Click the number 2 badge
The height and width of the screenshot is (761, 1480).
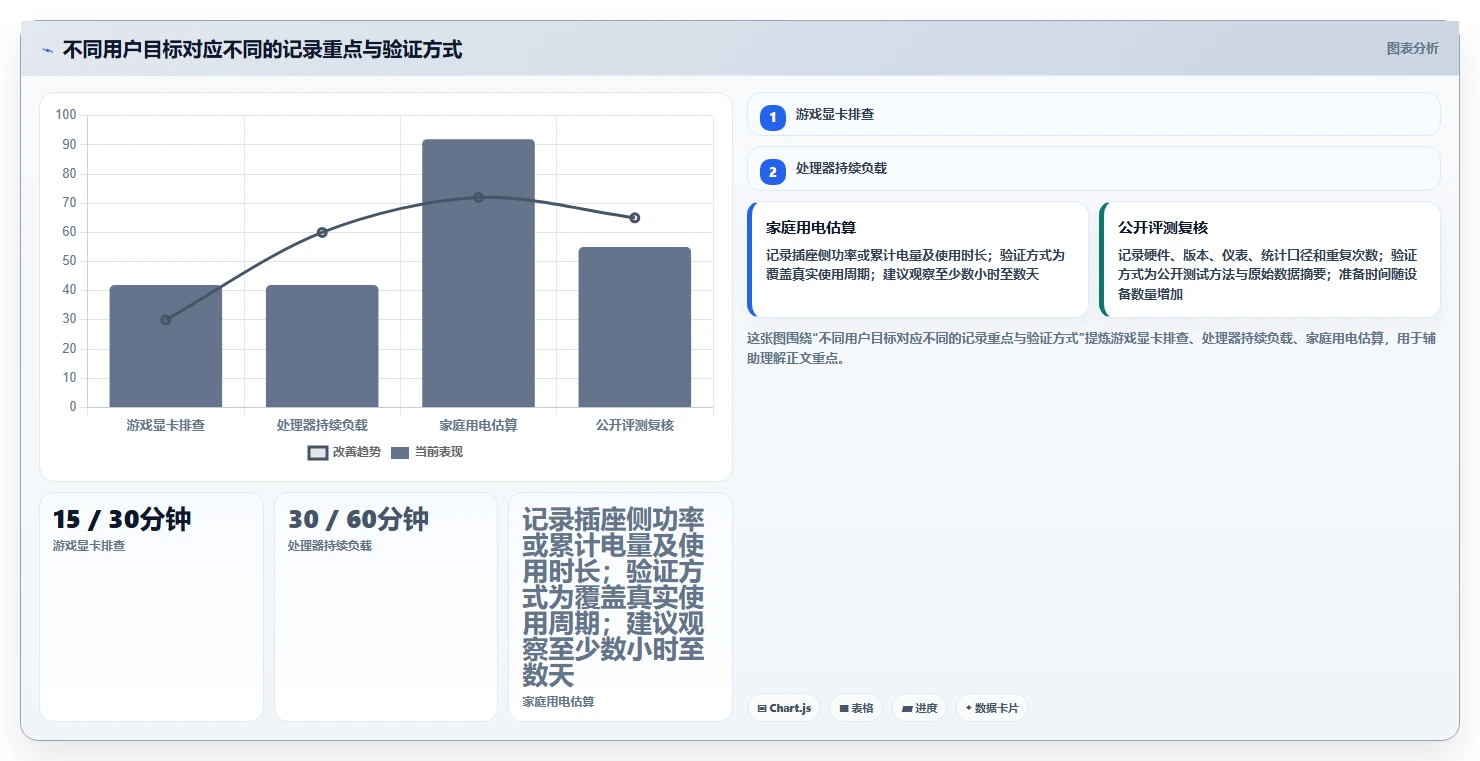point(772,171)
